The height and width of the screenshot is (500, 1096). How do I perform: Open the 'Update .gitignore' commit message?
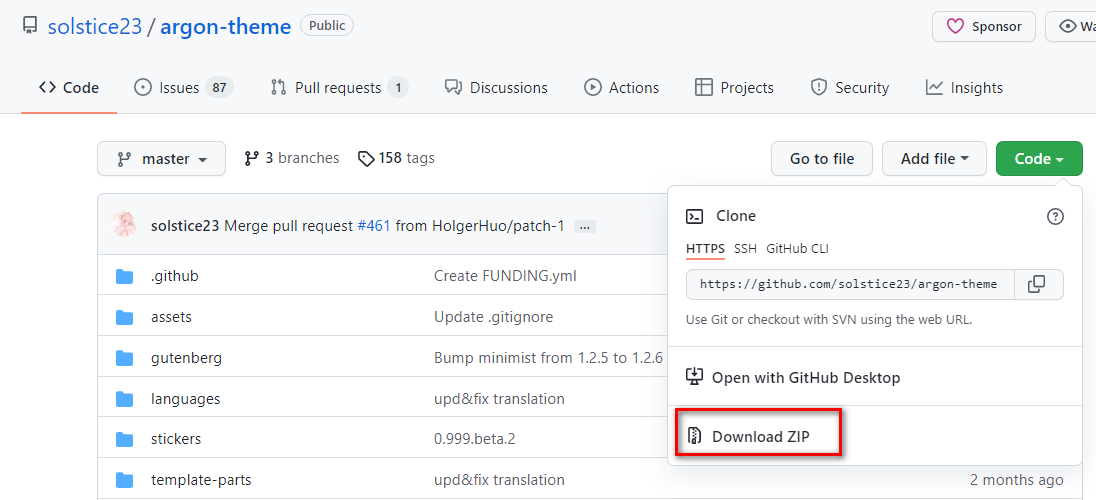[493, 317]
